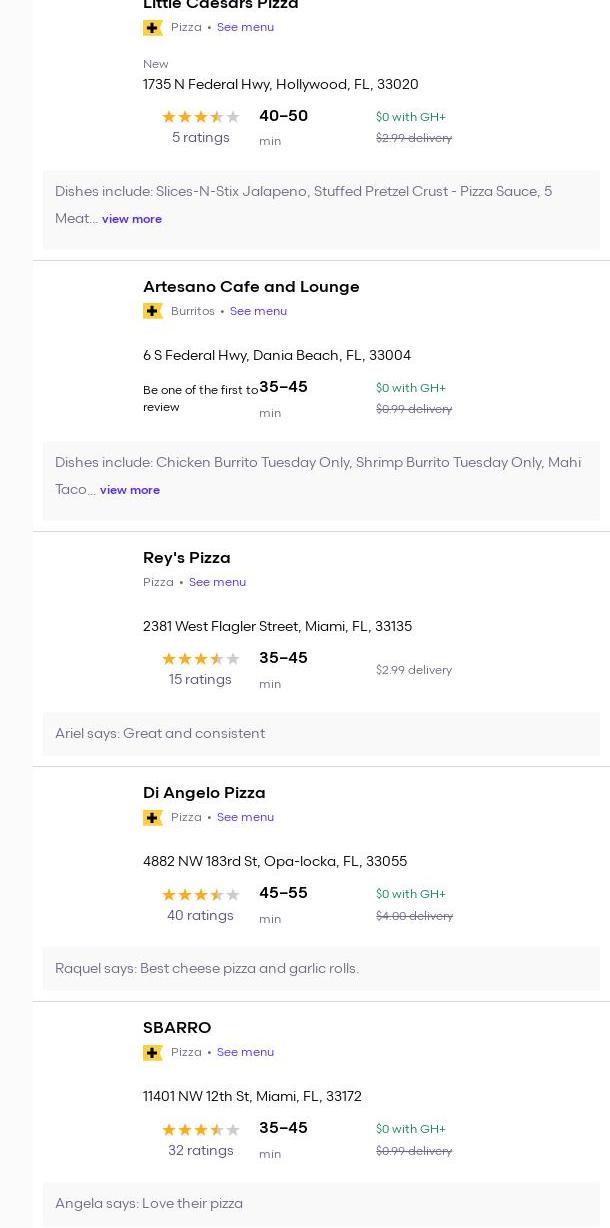610x1228 pixels.
Task: Open See menu for Little Caesars Pizza
Action: (245, 27)
